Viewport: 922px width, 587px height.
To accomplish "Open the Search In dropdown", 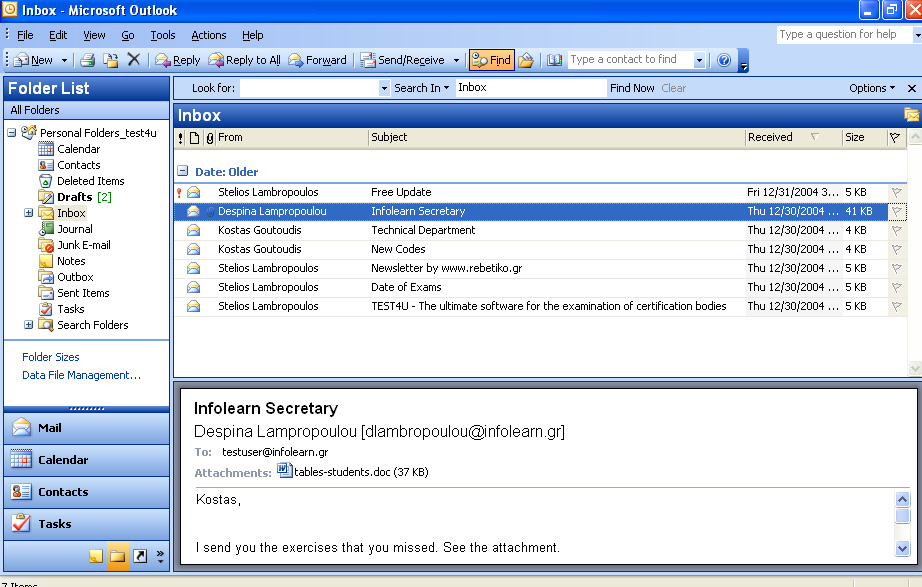I will 422,88.
